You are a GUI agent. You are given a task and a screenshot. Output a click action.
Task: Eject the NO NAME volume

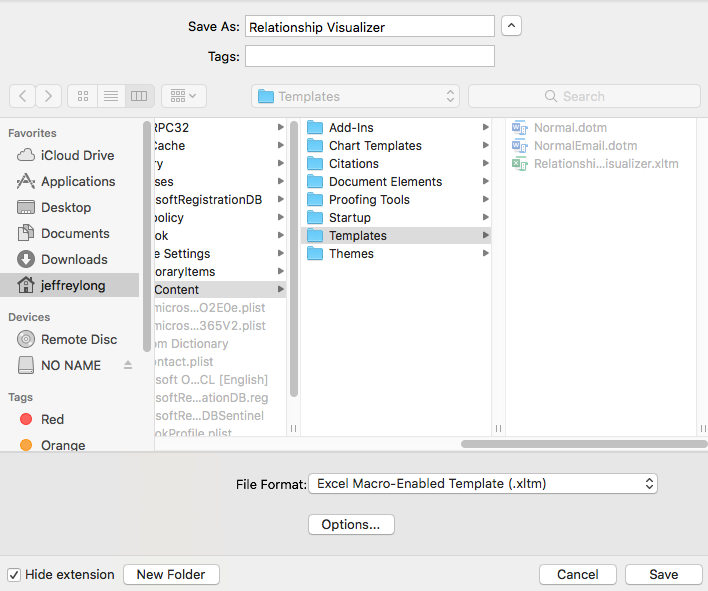tap(128, 366)
